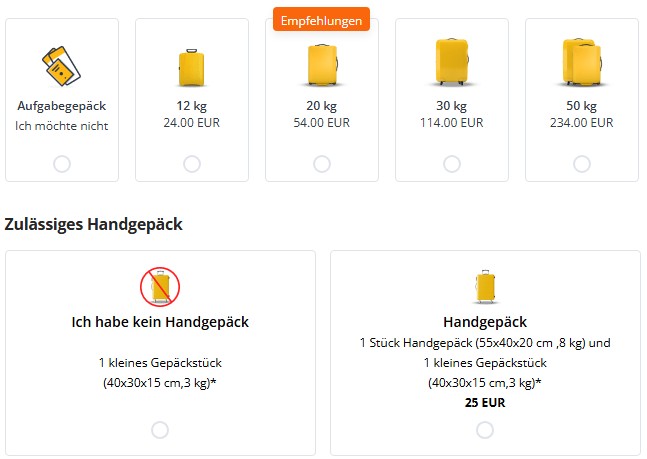Click the 12 kg suitcase icon

[191, 68]
